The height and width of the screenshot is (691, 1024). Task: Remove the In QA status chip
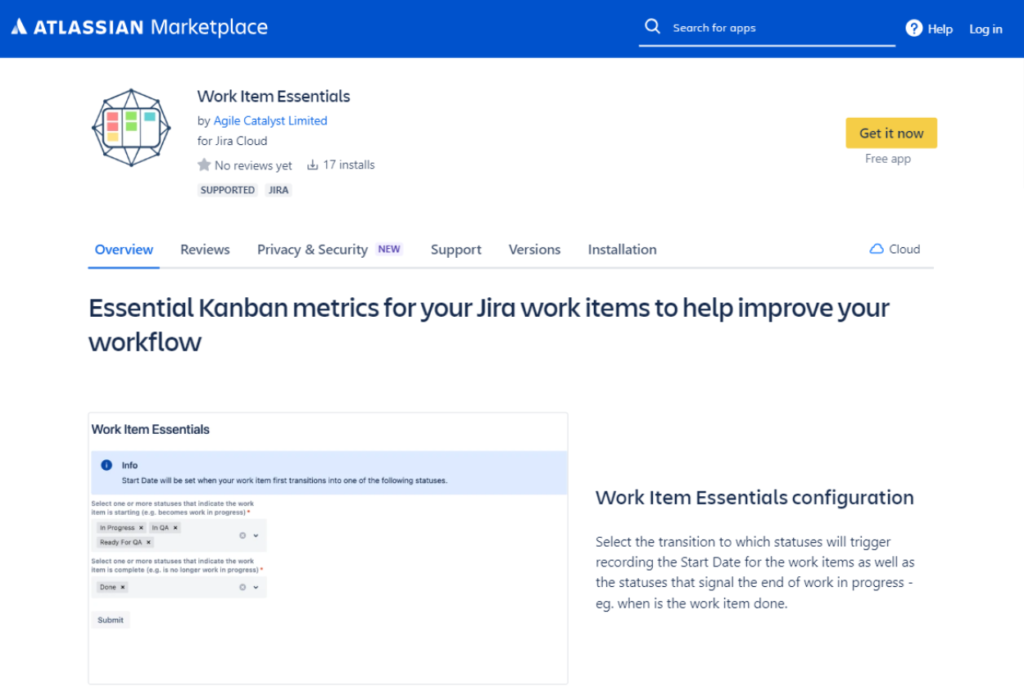tap(175, 528)
